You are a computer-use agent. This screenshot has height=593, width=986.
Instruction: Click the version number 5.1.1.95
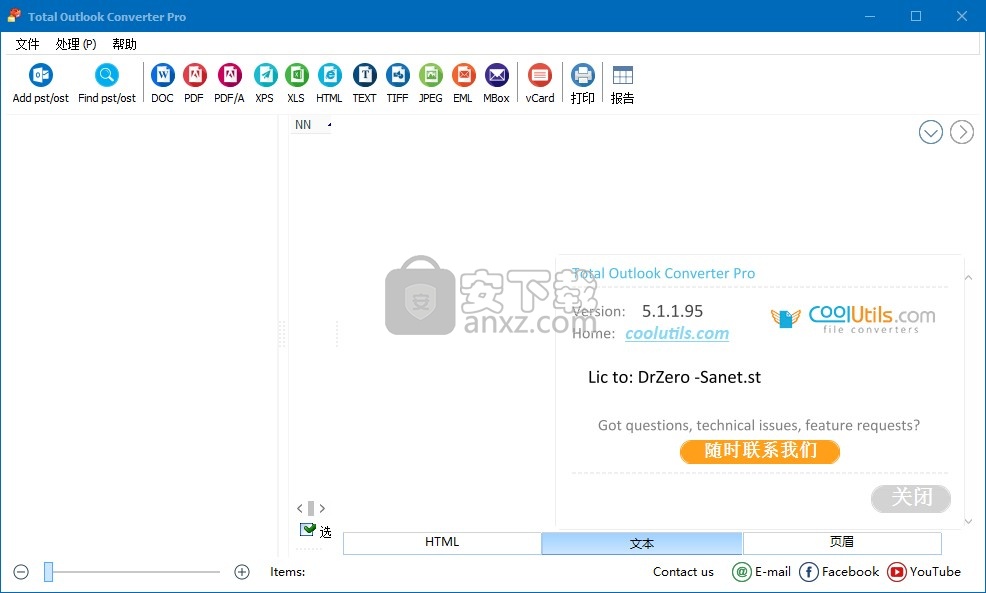click(x=672, y=311)
